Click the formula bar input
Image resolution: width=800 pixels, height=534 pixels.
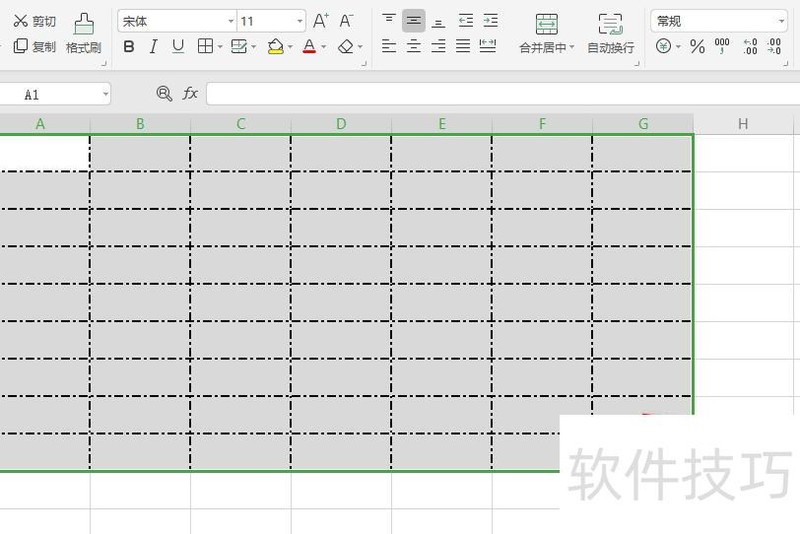tap(503, 94)
